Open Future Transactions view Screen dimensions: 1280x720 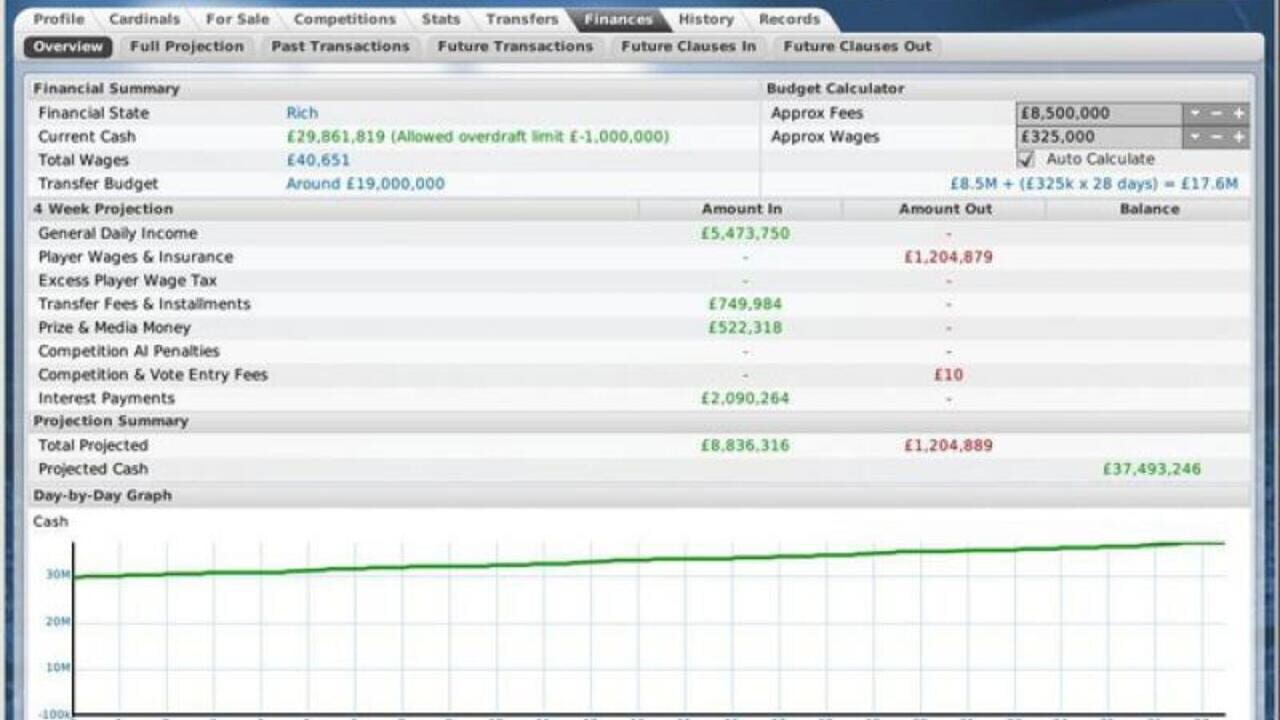(515, 46)
